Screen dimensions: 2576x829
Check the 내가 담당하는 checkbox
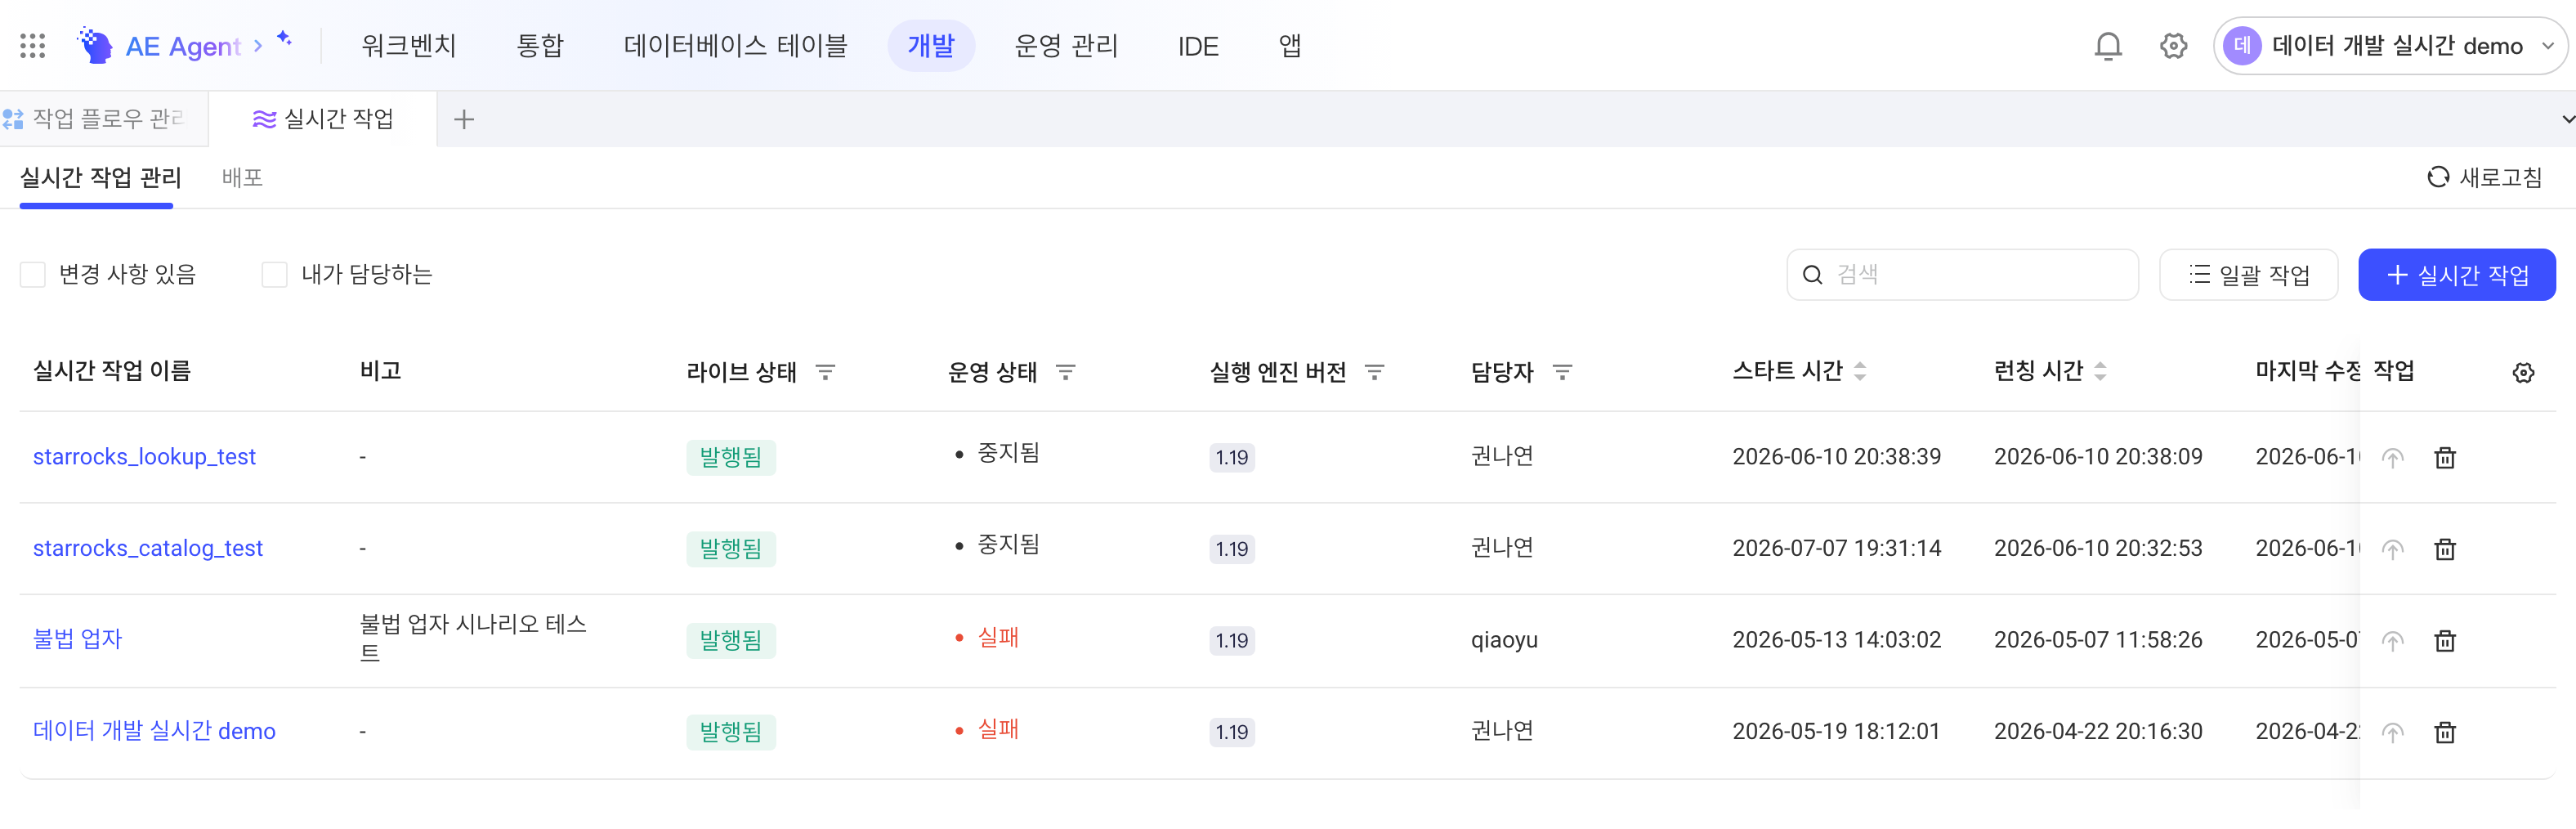(274, 275)
